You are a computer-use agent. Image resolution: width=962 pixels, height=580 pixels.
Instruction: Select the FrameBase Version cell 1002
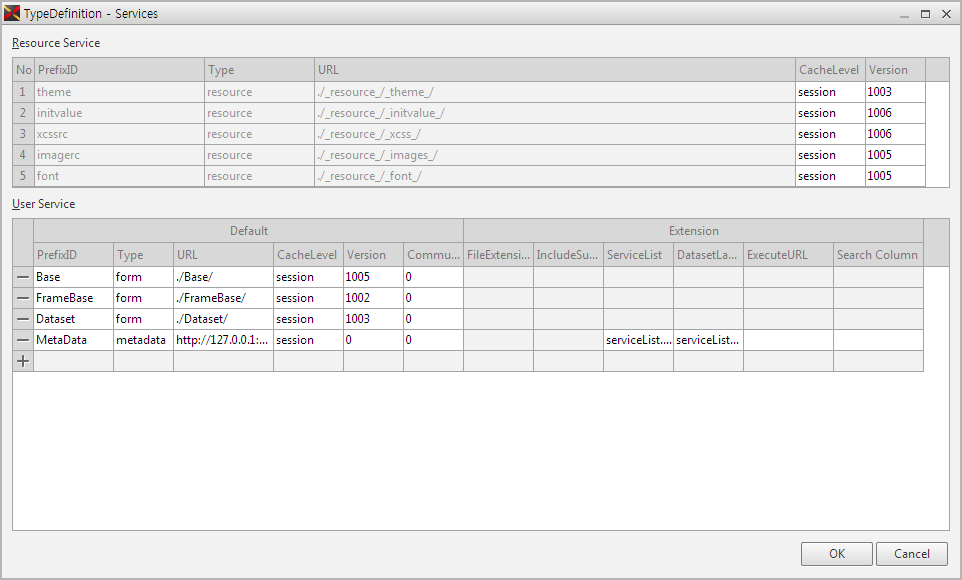(373, 298)
